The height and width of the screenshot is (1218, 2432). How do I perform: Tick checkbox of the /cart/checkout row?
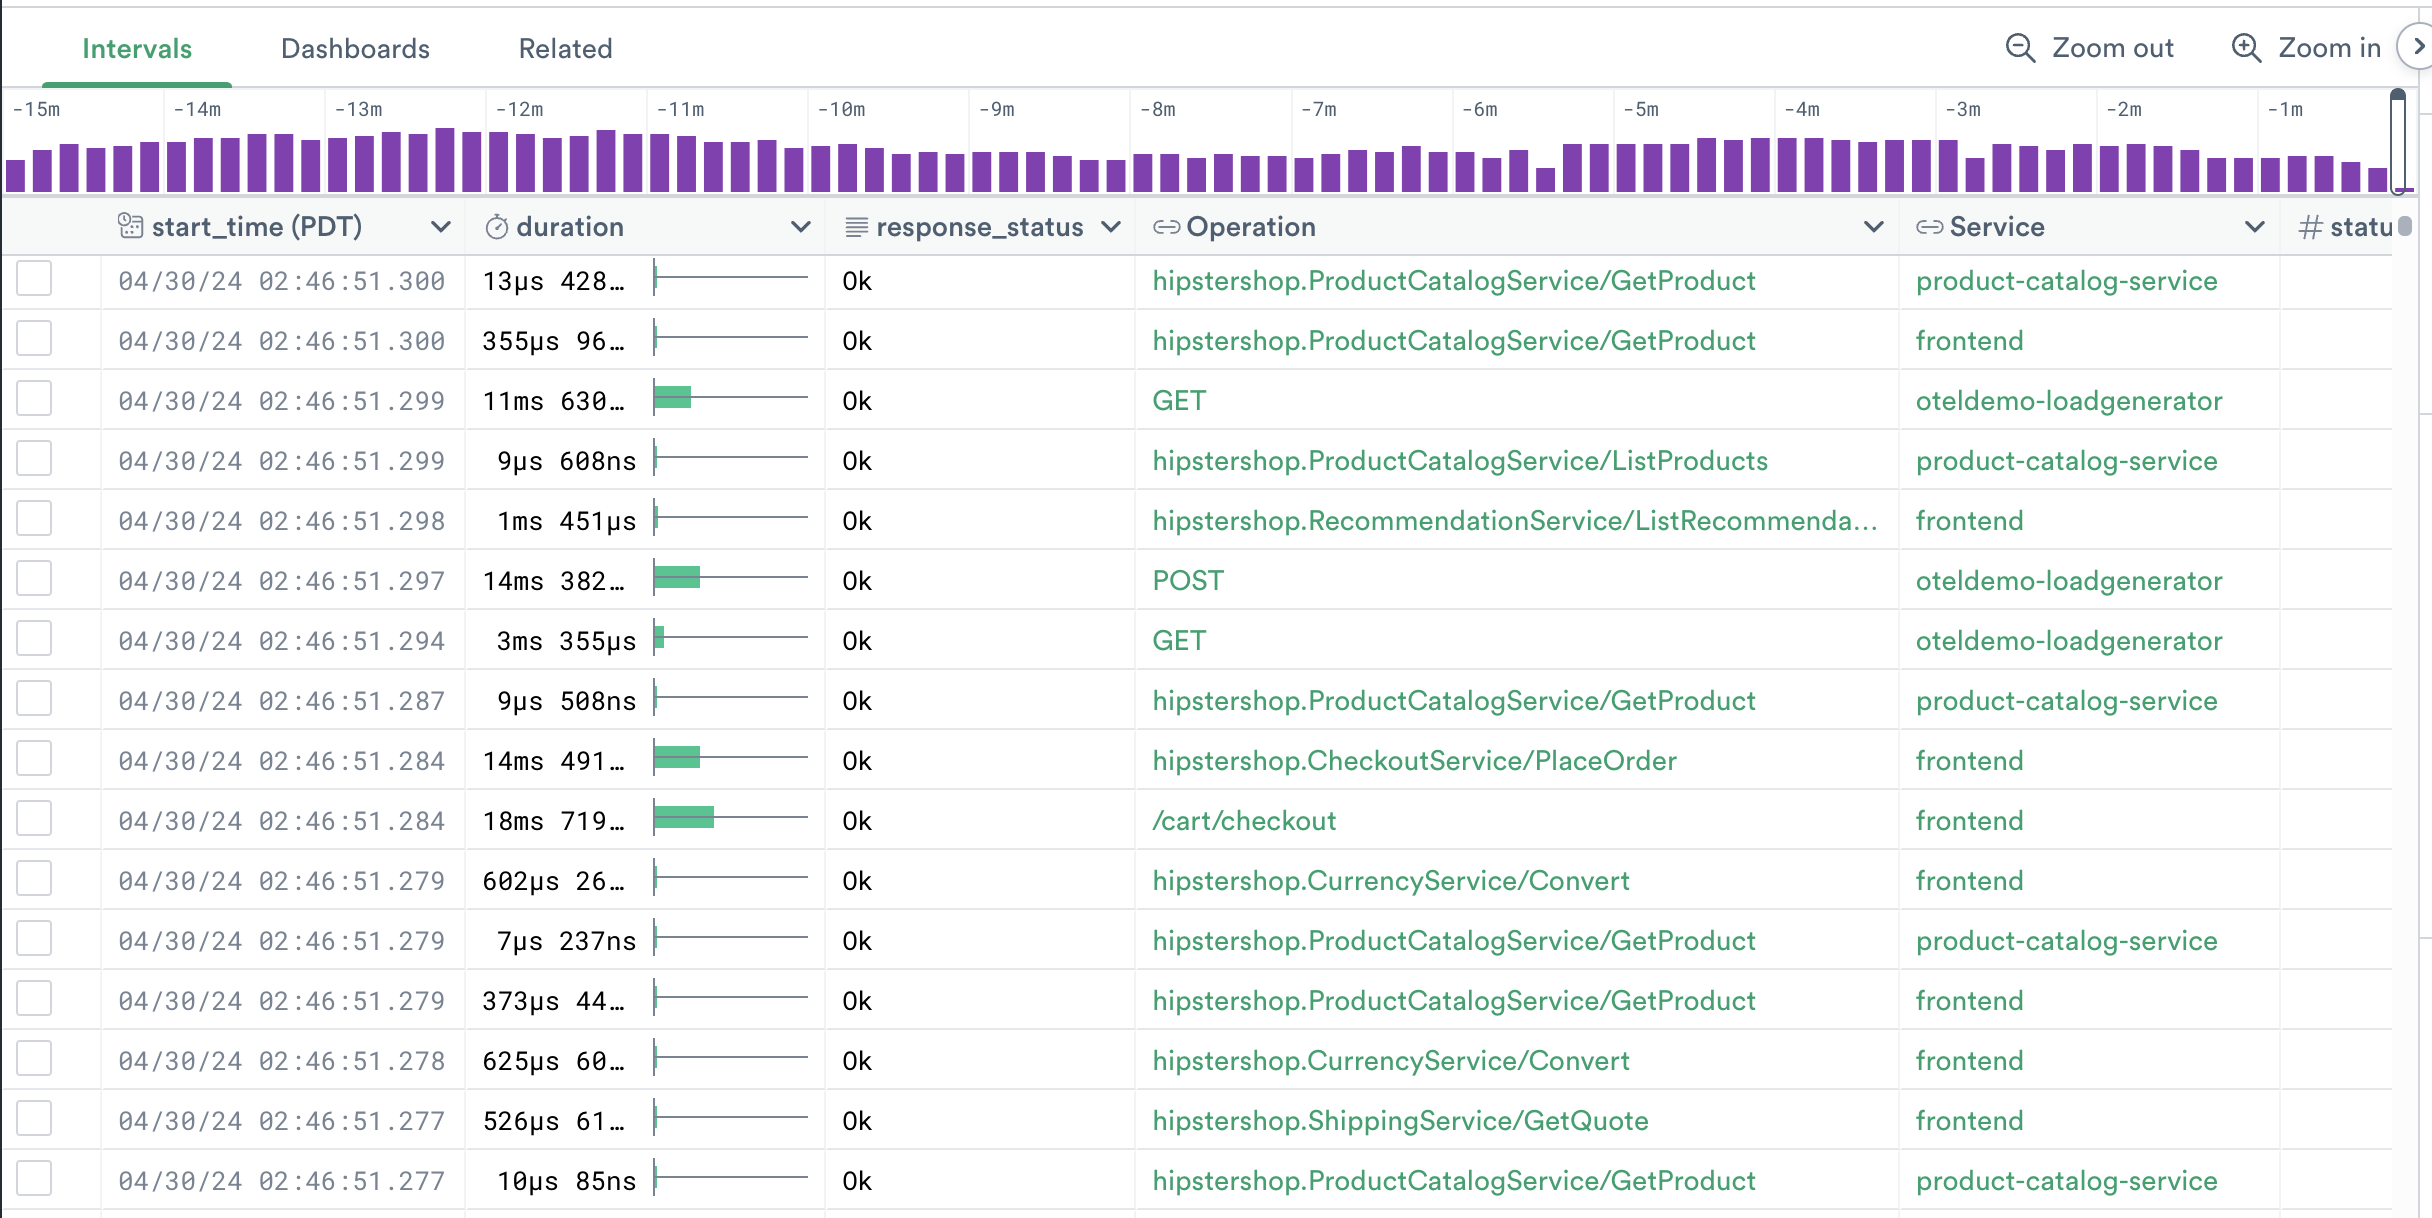tap(34, 819)
